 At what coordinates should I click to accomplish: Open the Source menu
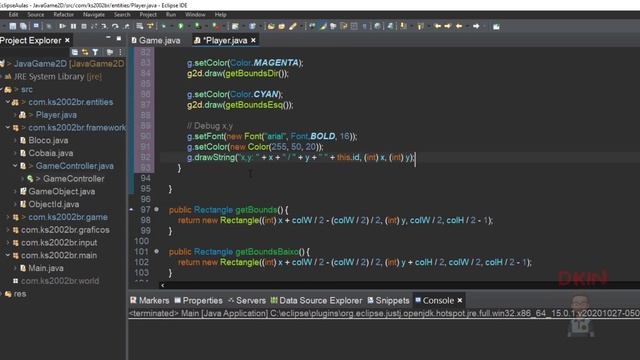point(36,15)
